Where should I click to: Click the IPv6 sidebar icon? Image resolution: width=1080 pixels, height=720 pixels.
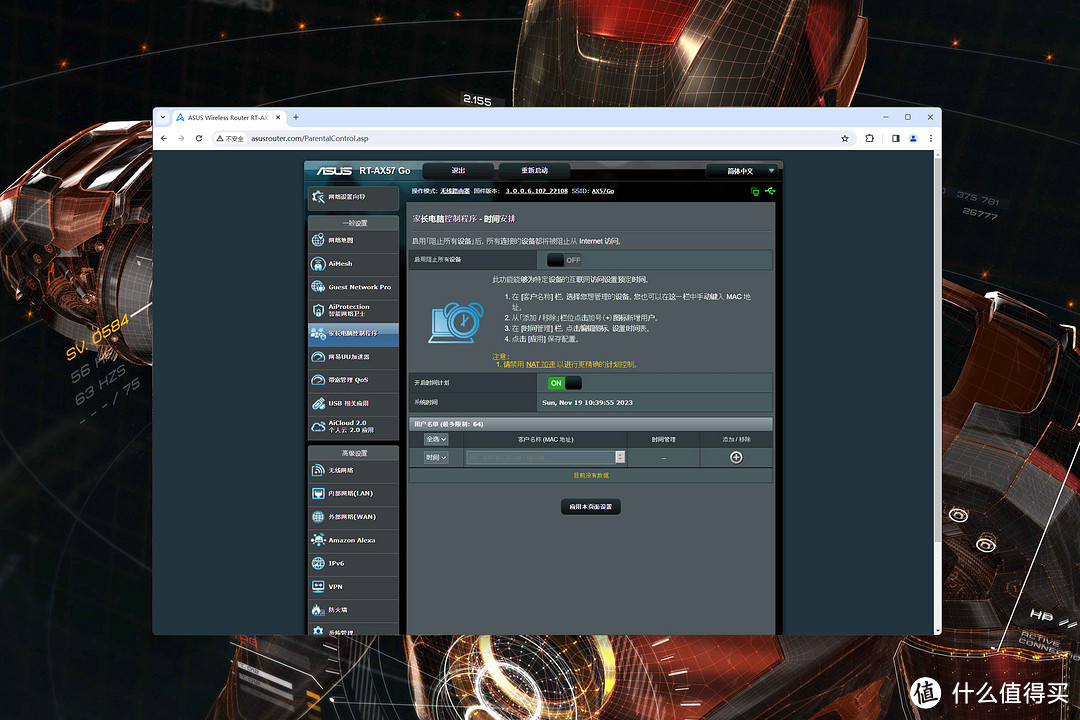click(318, 564)
